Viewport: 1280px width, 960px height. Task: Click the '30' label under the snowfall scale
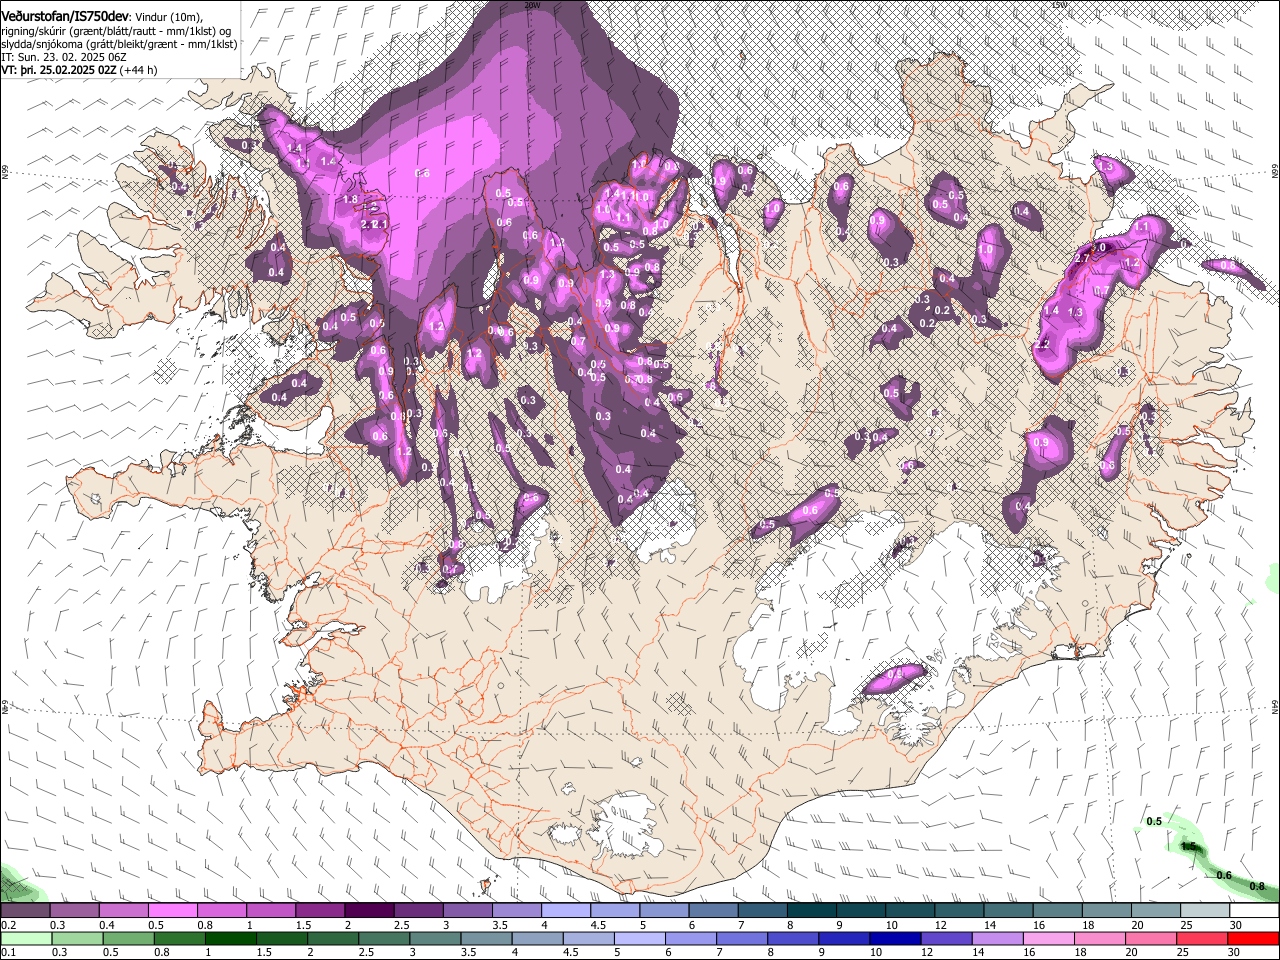pyautogui.click(x=1235, y=925)
